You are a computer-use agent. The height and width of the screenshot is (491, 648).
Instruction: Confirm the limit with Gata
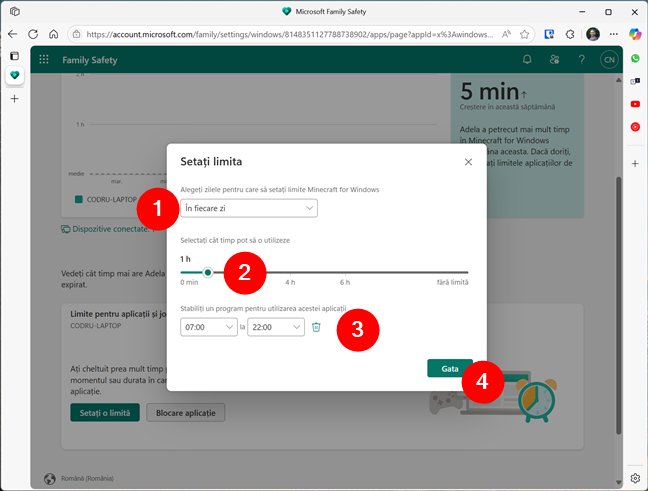450,368
